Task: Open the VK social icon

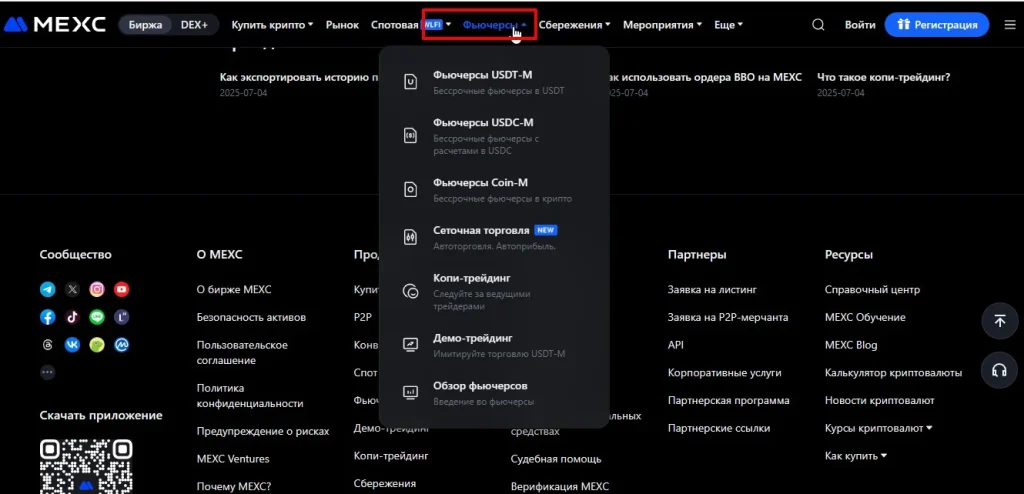Action: click(72, 344)
